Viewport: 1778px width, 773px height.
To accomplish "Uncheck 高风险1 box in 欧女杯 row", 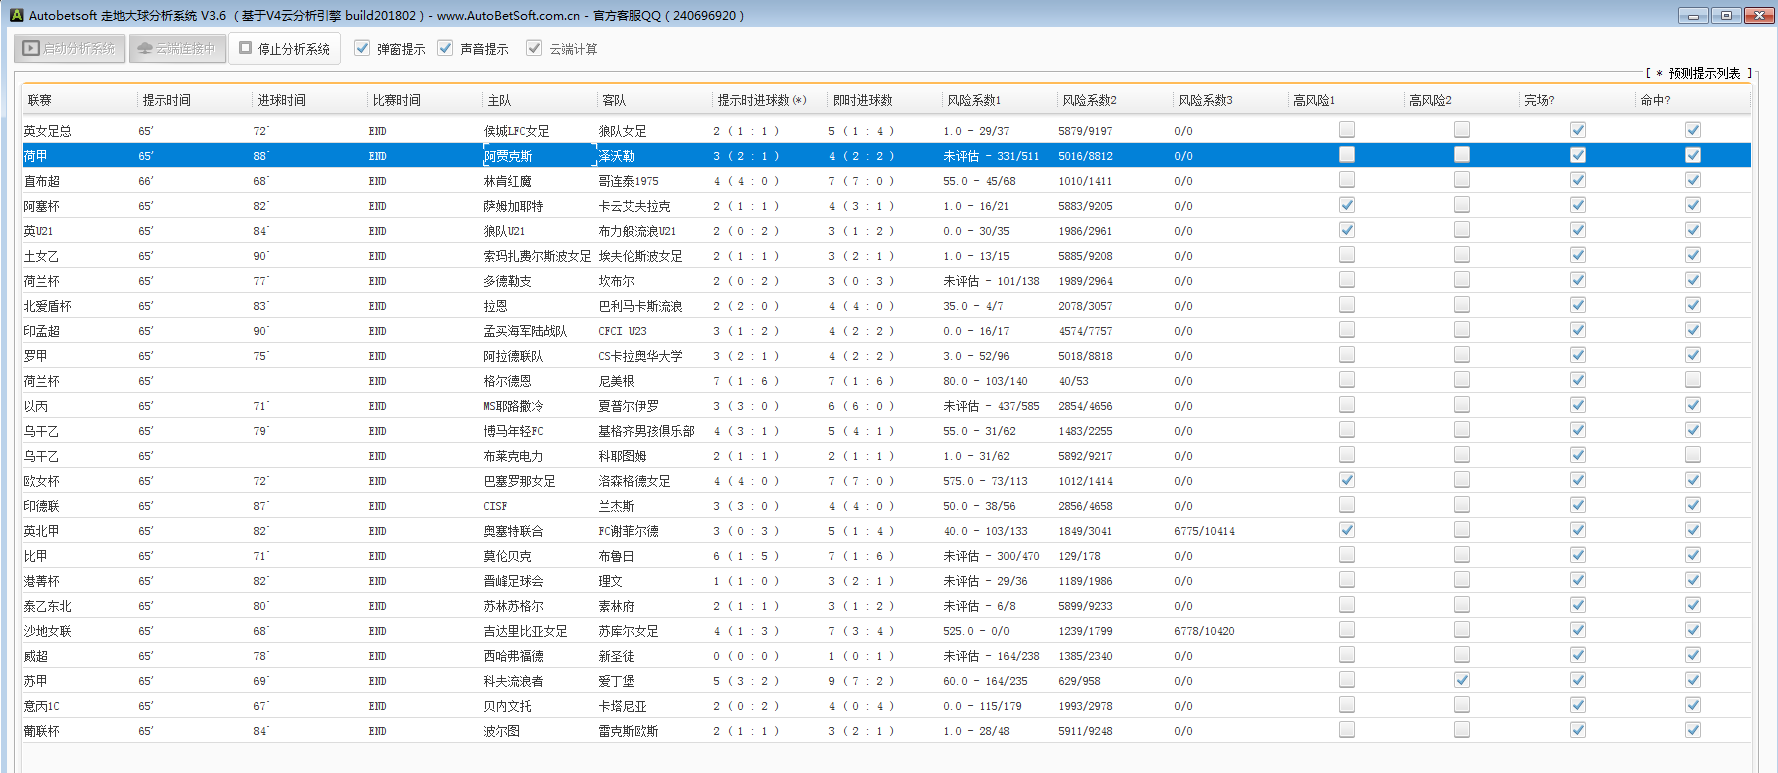I will click(1347, 480).
